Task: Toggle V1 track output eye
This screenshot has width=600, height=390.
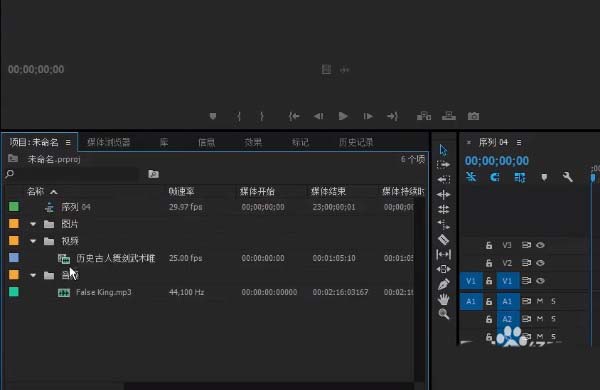Action: coord(540,281)
